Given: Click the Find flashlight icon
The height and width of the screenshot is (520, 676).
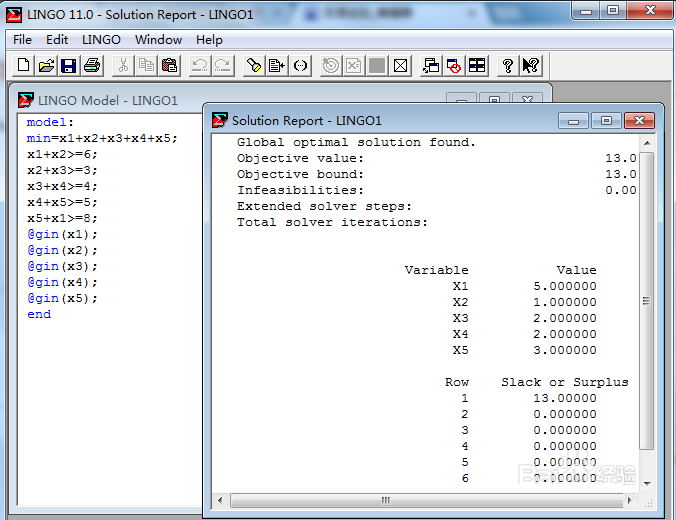Looking at the screenshot, I should coord(254,66).
